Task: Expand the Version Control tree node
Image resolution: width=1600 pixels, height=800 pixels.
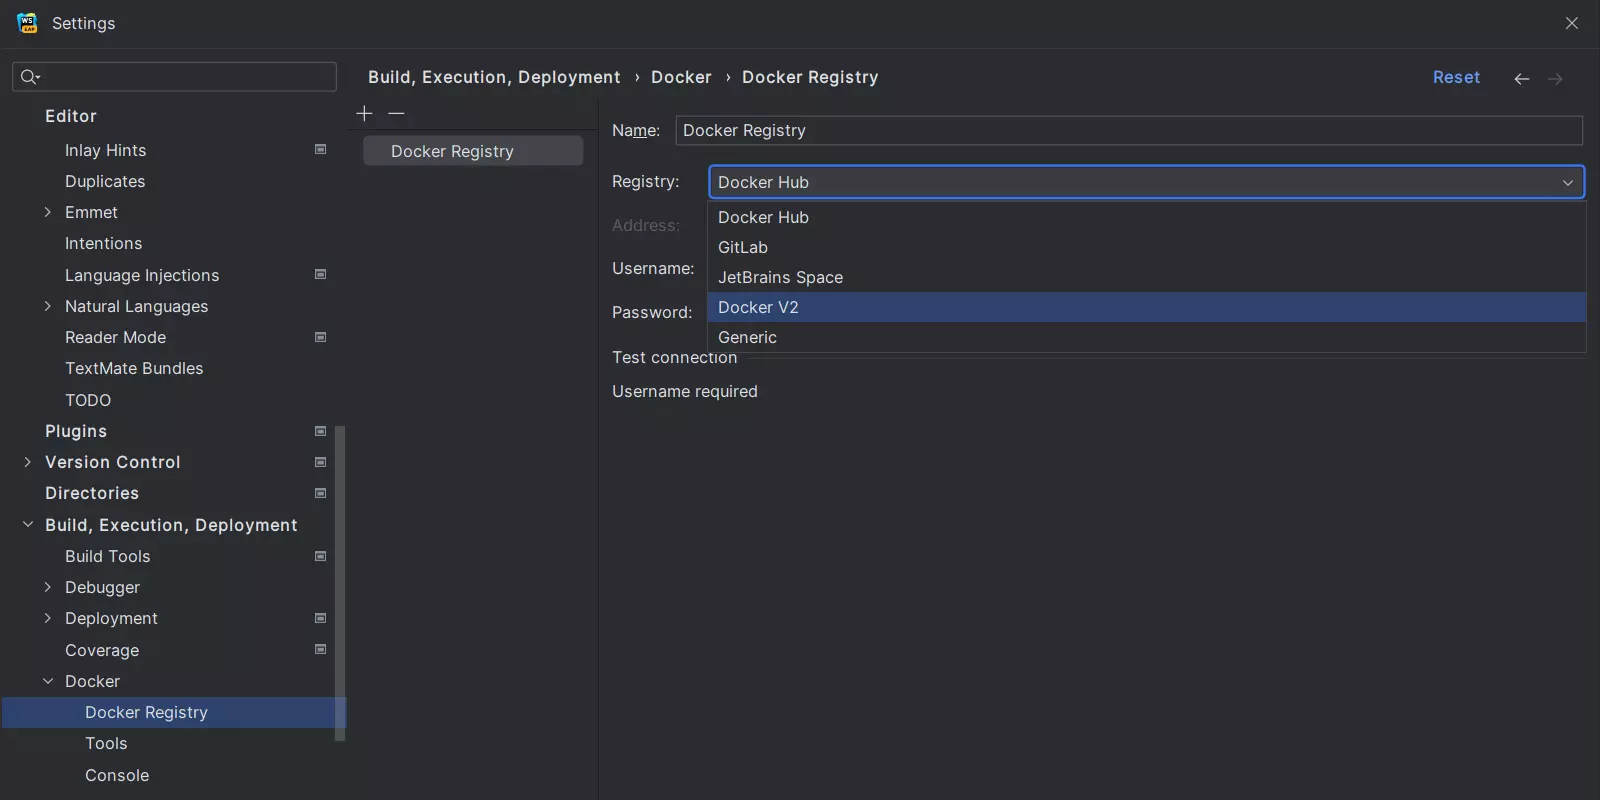Action: (x=27, y=462)
